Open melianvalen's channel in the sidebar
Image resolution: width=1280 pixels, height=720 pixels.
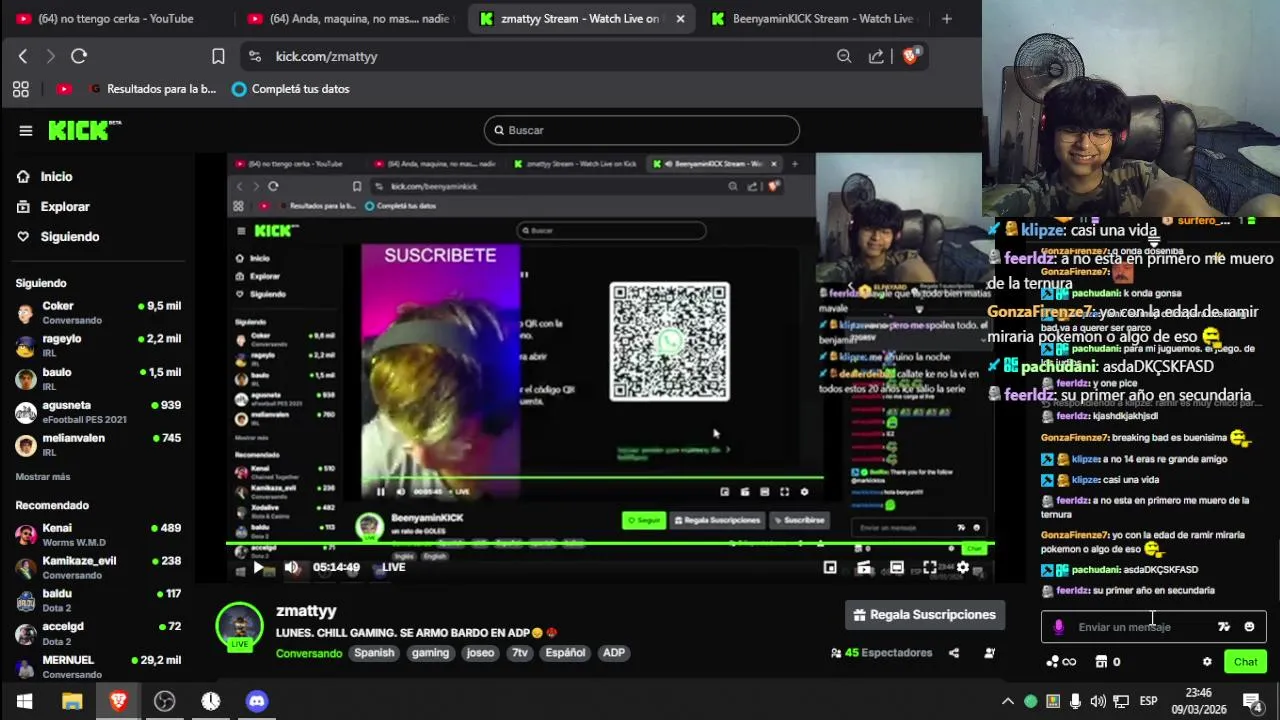98,444
